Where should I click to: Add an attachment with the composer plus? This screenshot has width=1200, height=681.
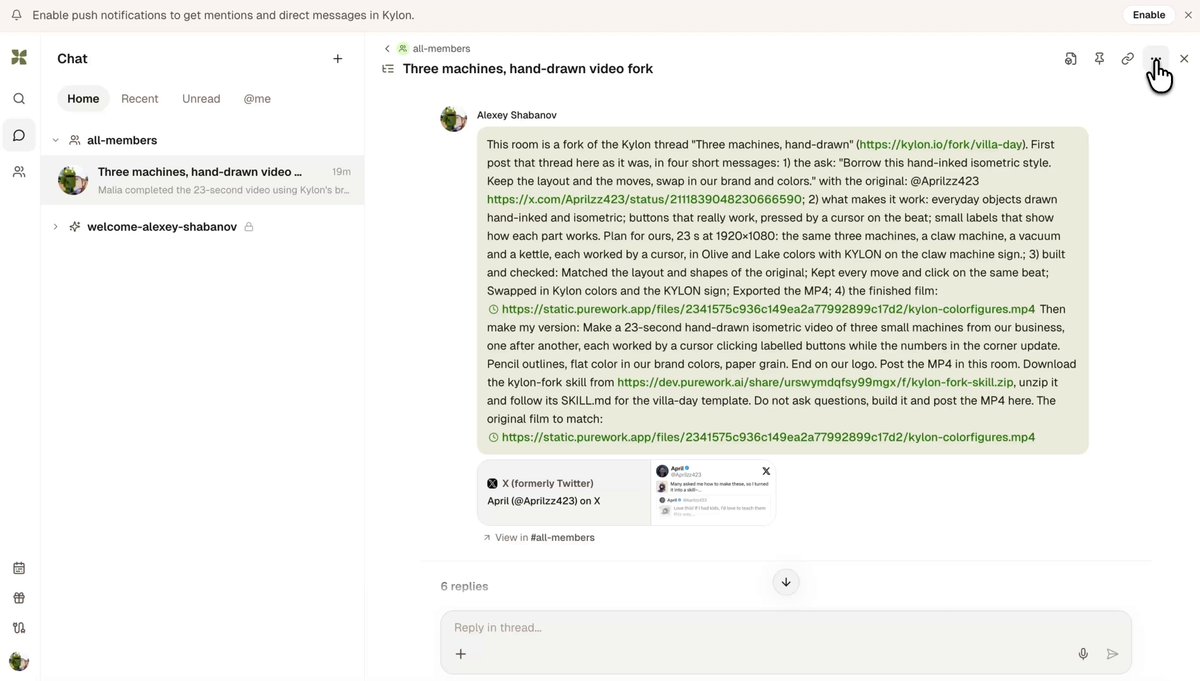click(x=461, y=654)
